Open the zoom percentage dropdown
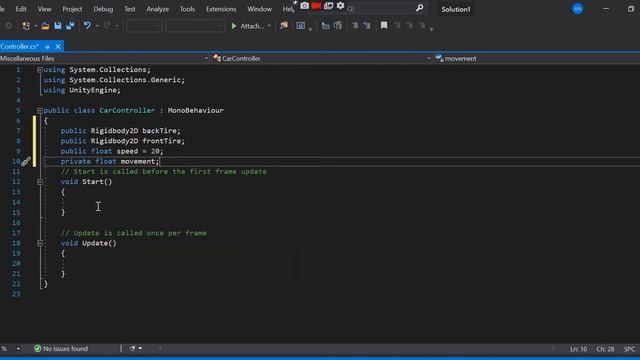The height and width of the screenshot is (360, 640). (18, 349)
